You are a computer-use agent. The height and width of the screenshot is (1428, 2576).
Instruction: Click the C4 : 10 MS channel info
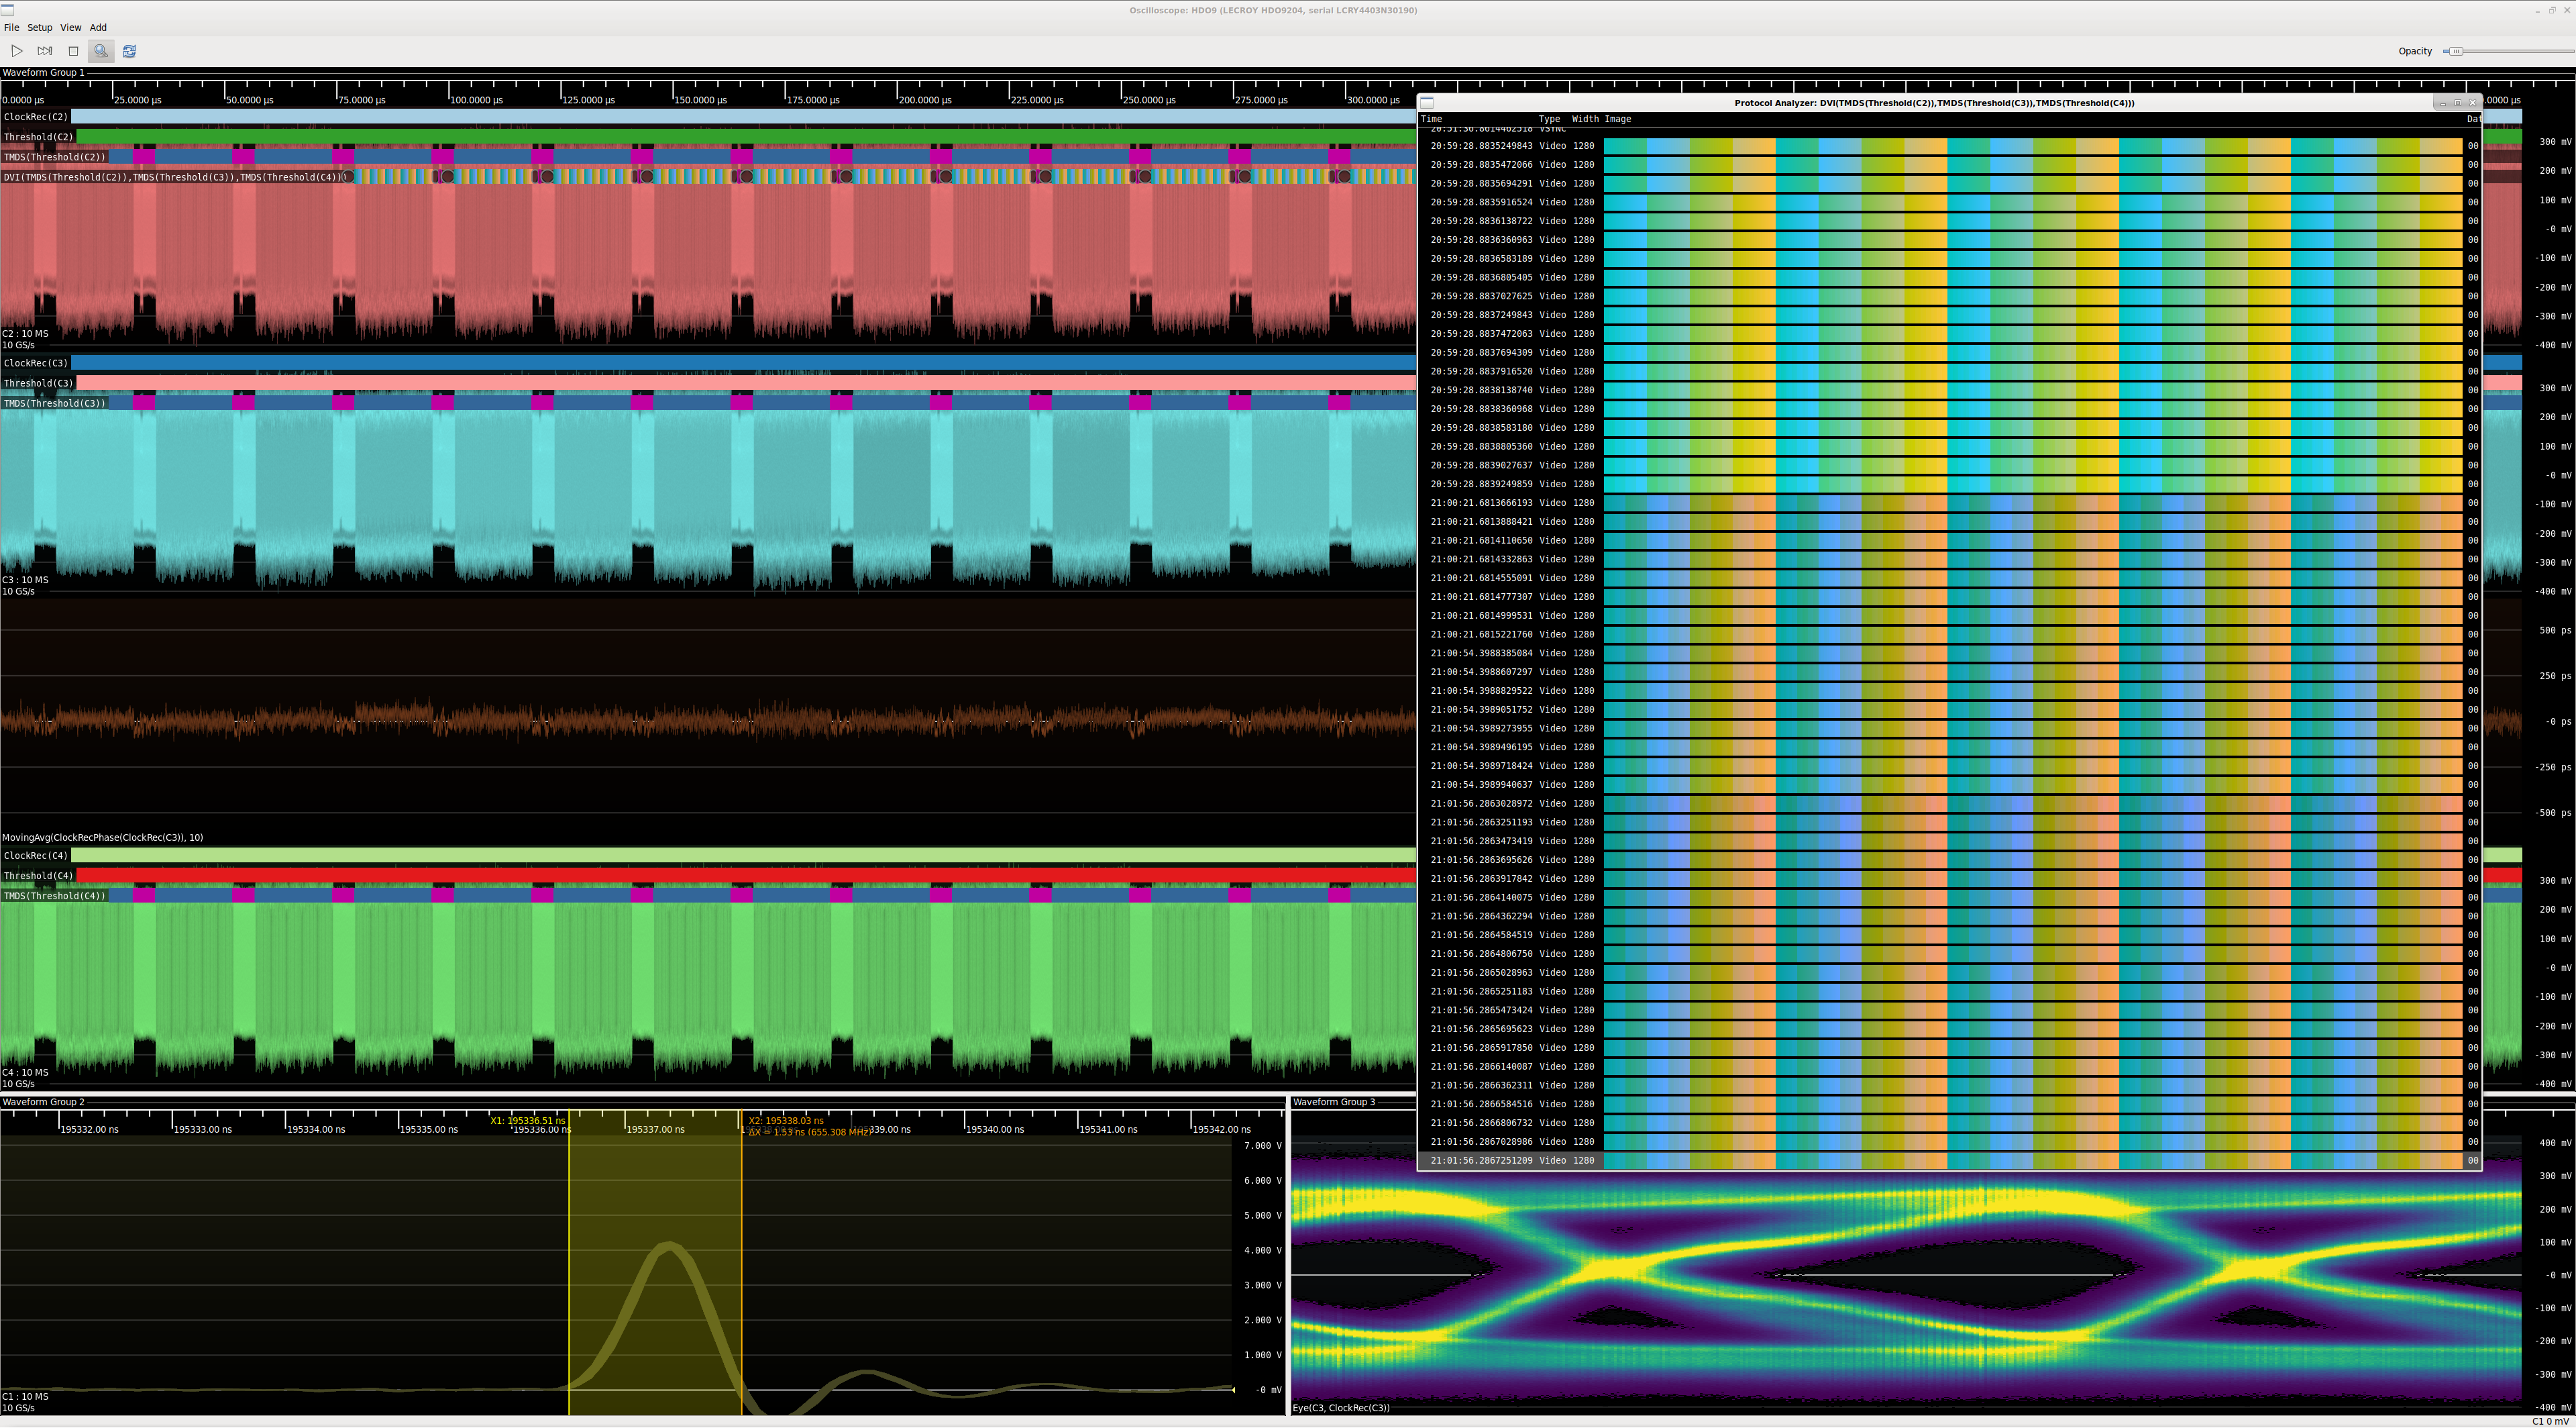(26, 1073)
